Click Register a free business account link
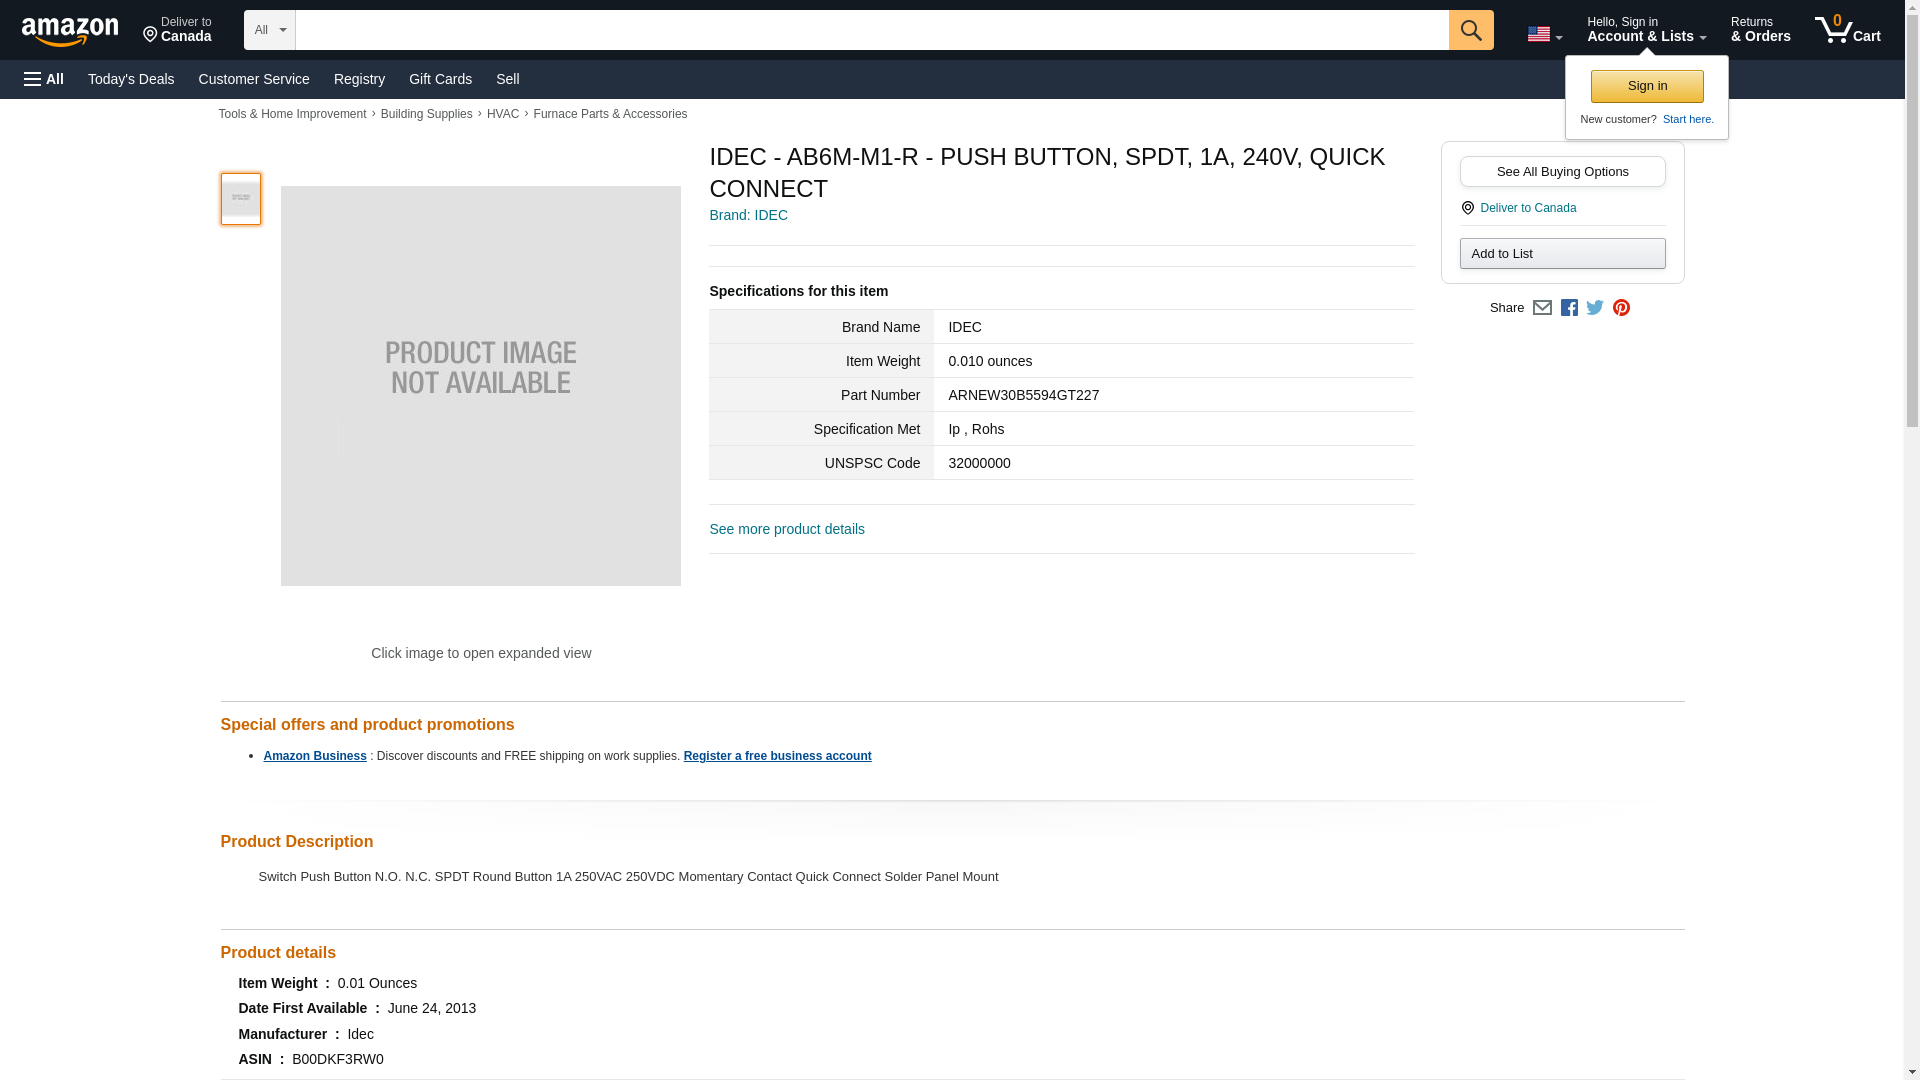 [x=777, y=756]
